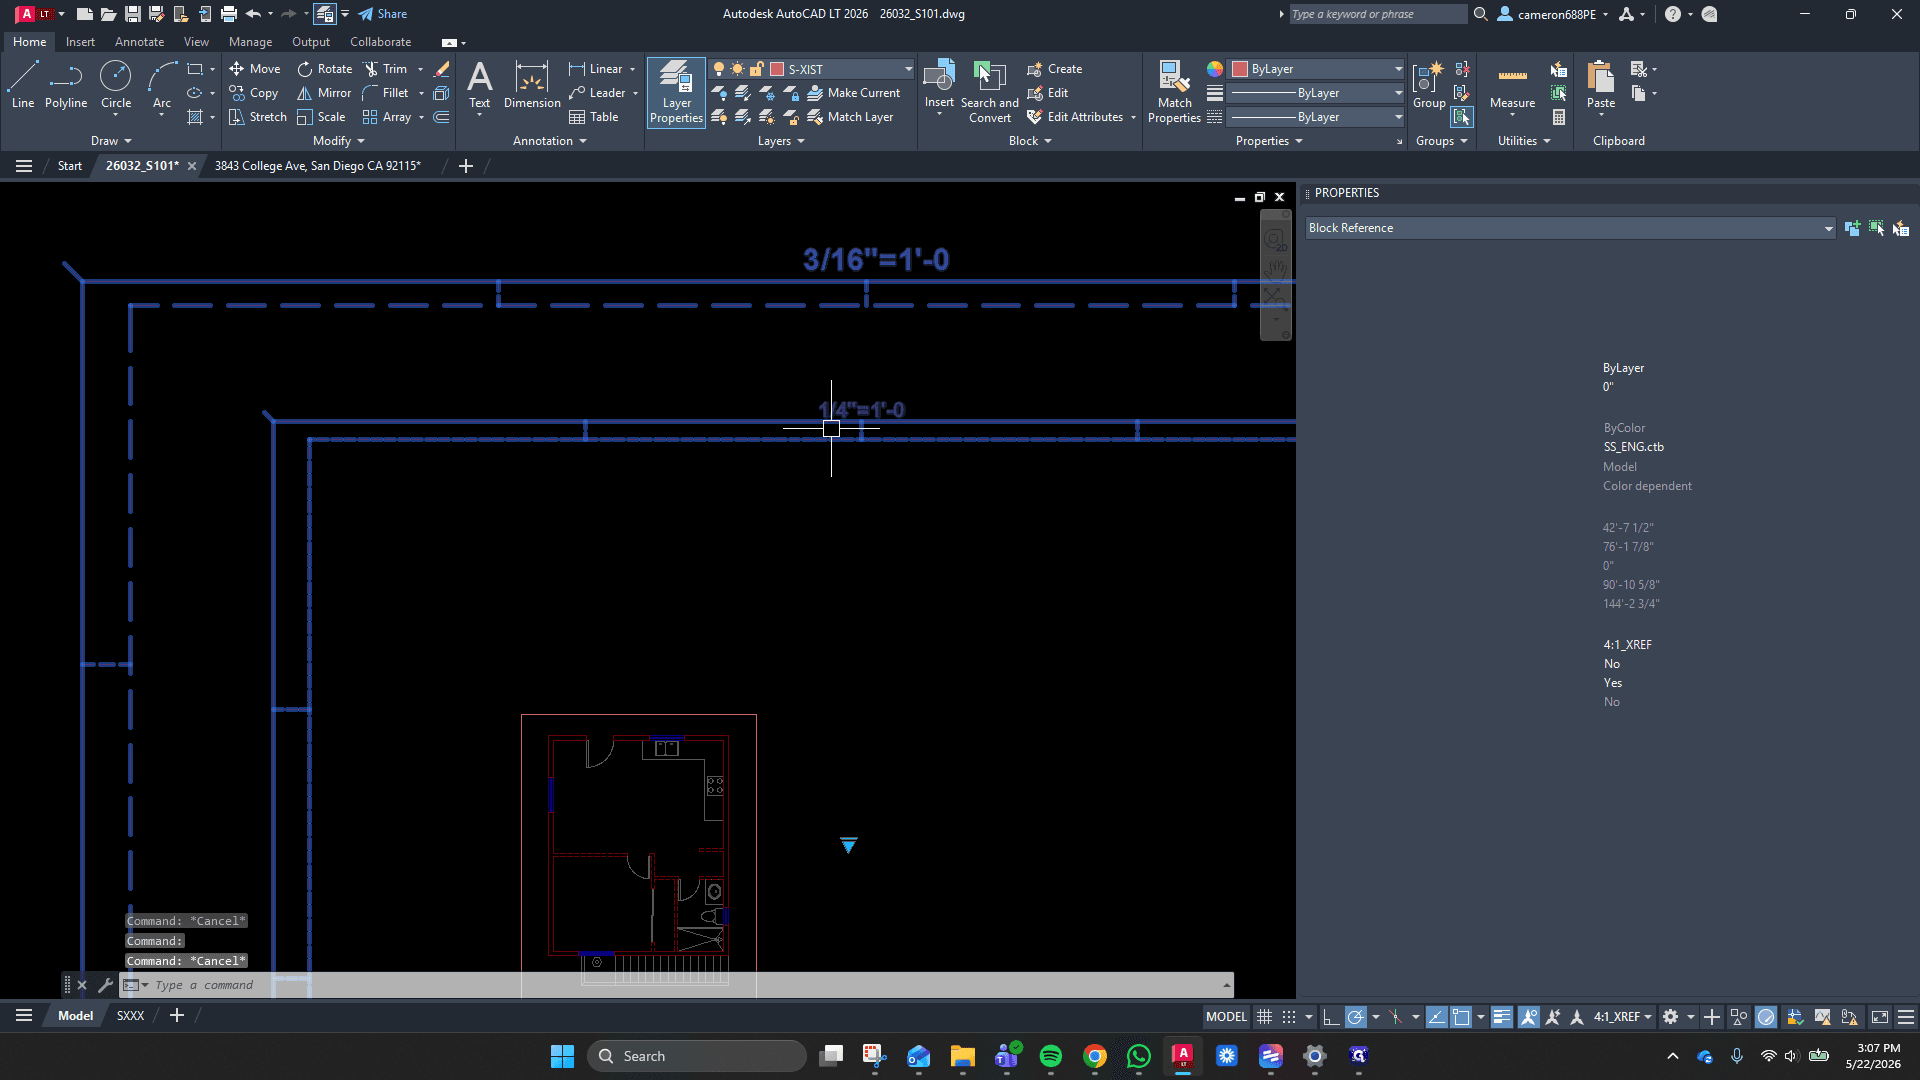
Task: Toggle object snap in status bar
Action: [x=1461, y=1017]
